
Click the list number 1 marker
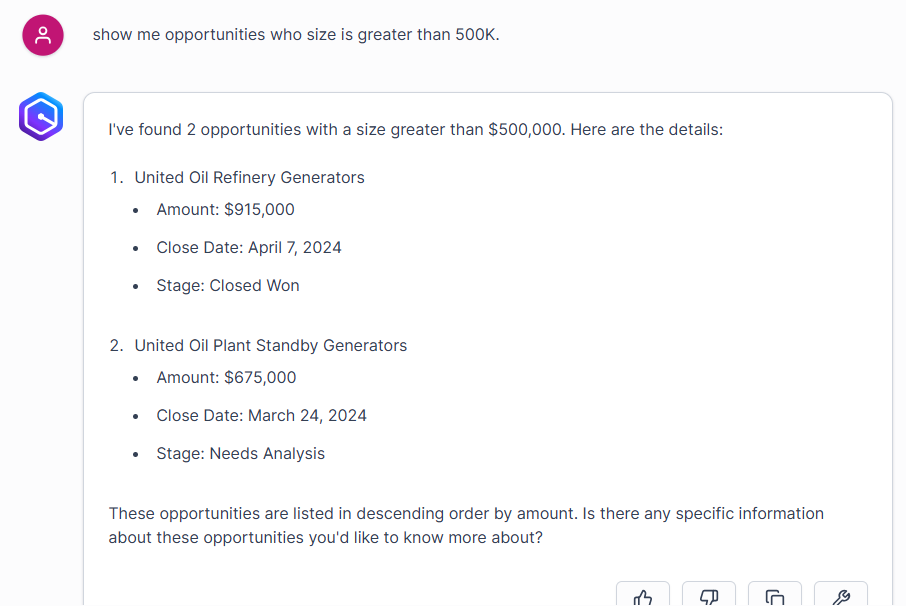pos(116,178)
